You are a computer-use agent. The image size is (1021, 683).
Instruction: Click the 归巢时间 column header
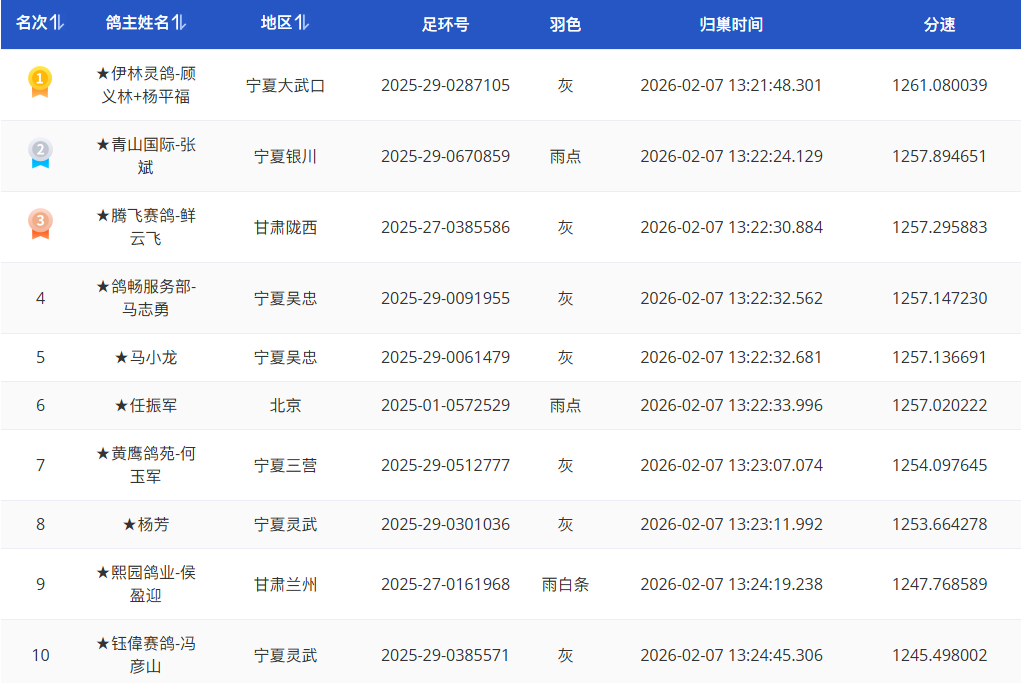point(731,24)
